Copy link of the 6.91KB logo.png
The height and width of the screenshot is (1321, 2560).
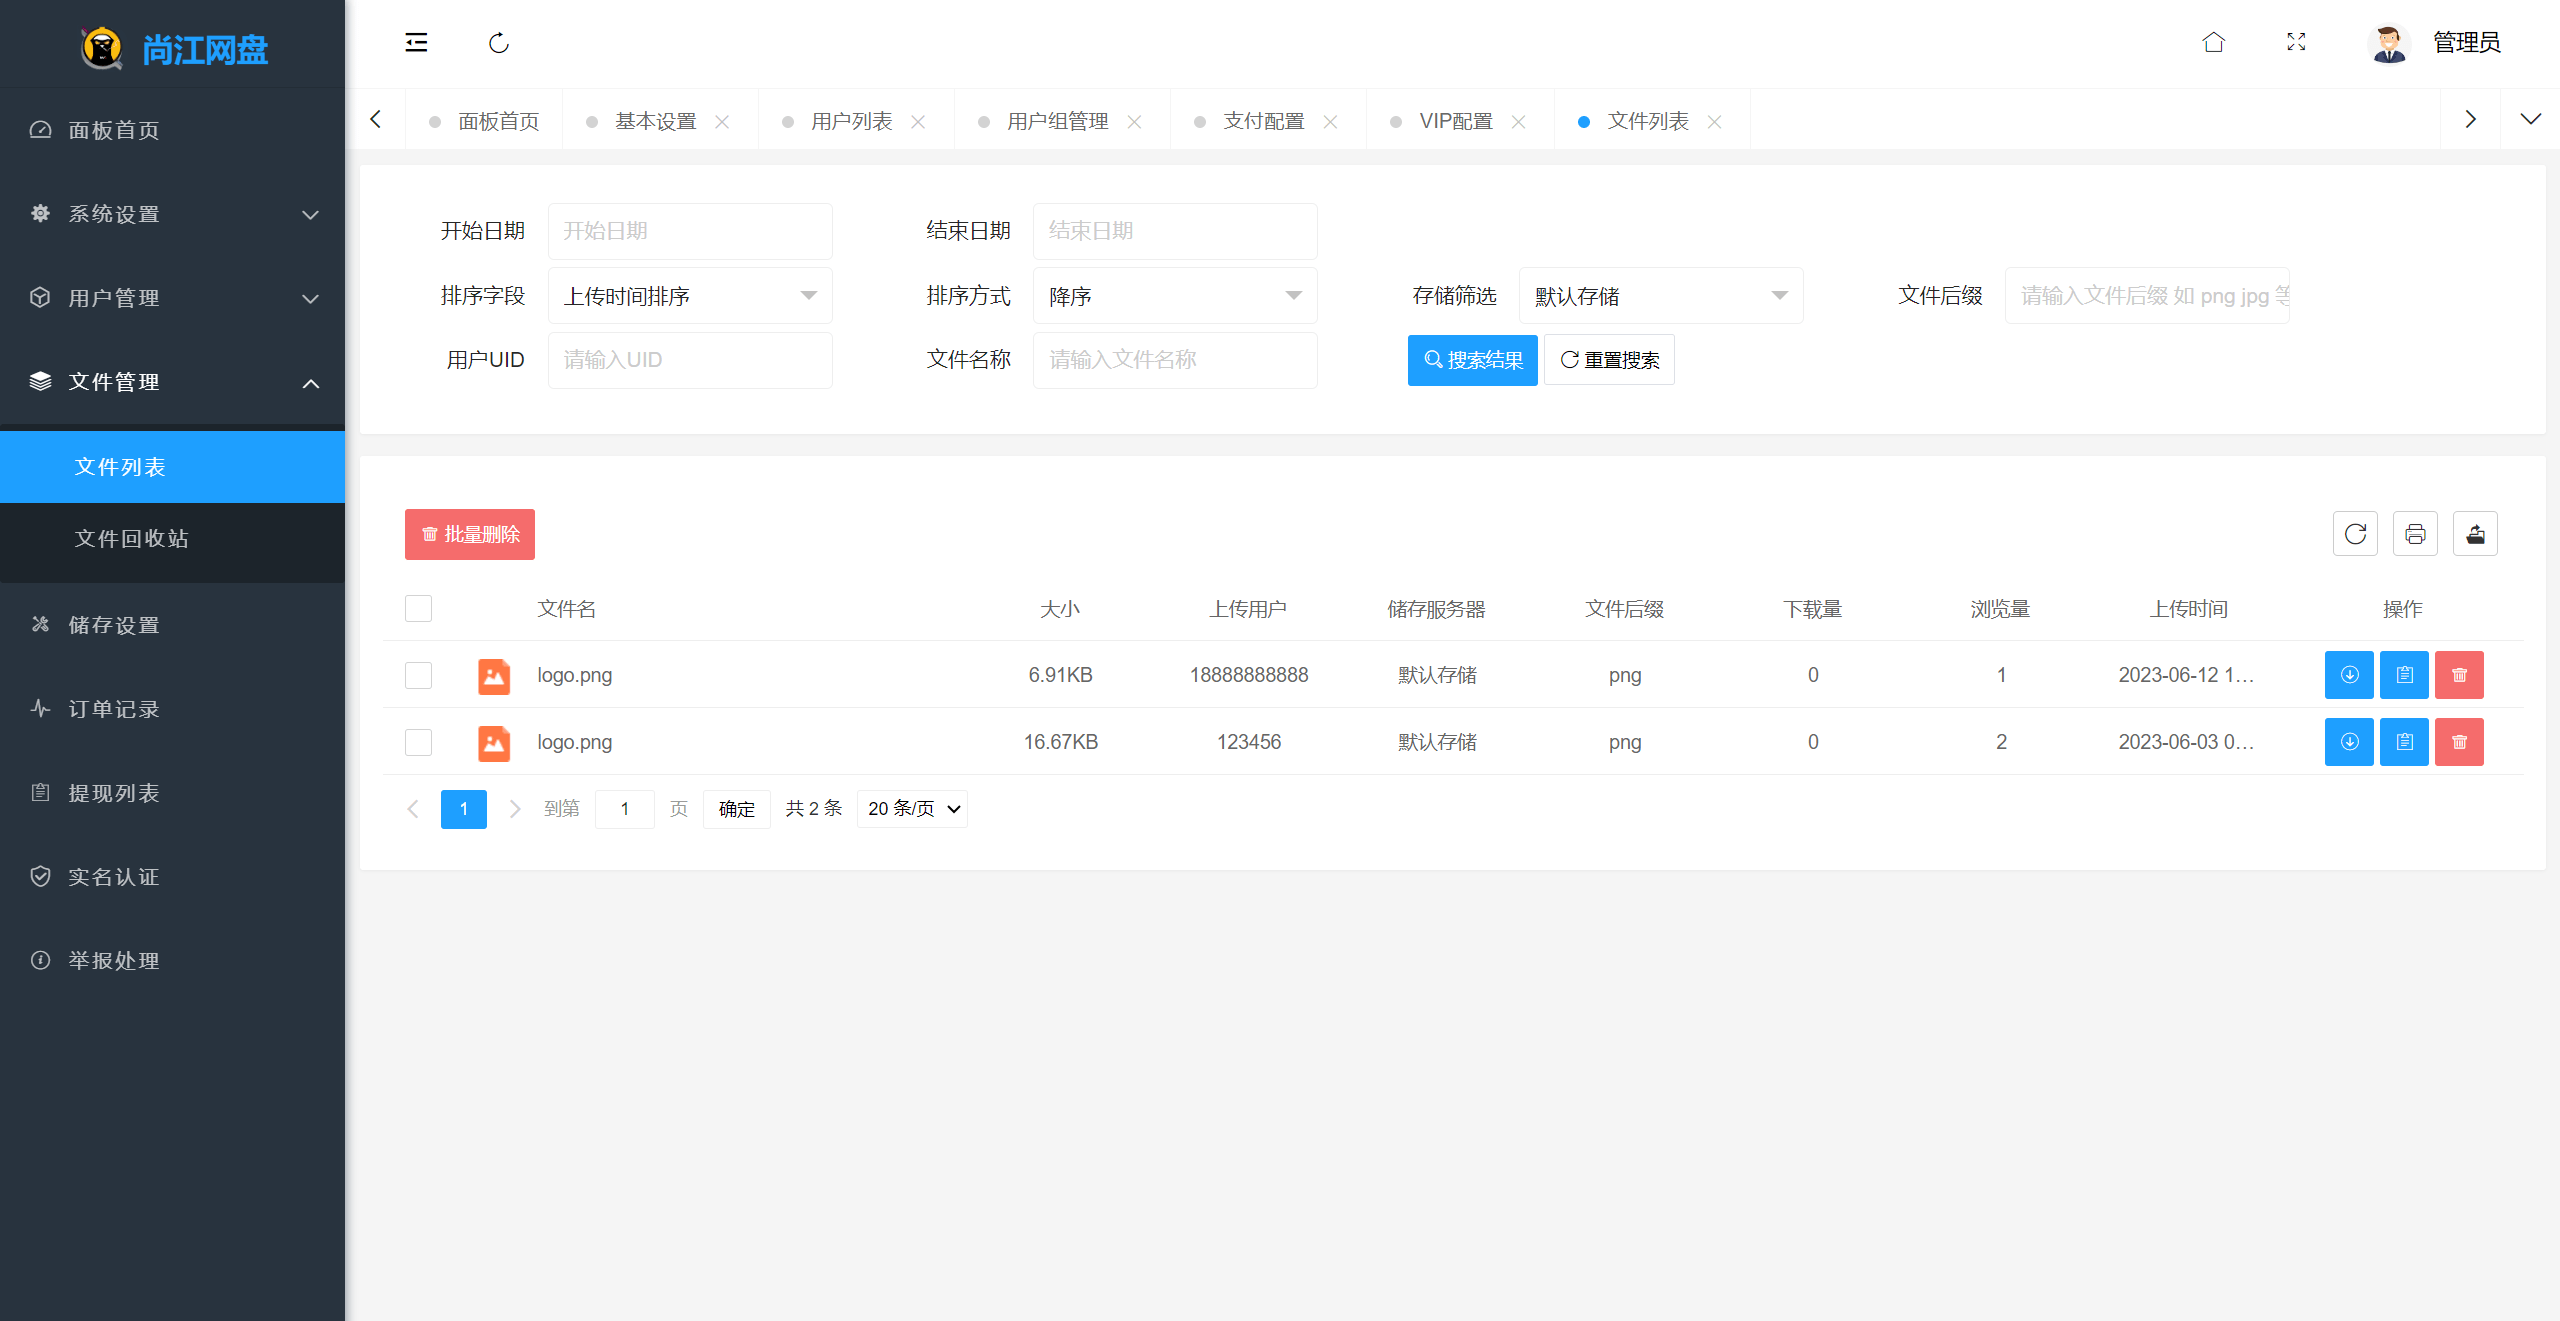[2404, 675]
